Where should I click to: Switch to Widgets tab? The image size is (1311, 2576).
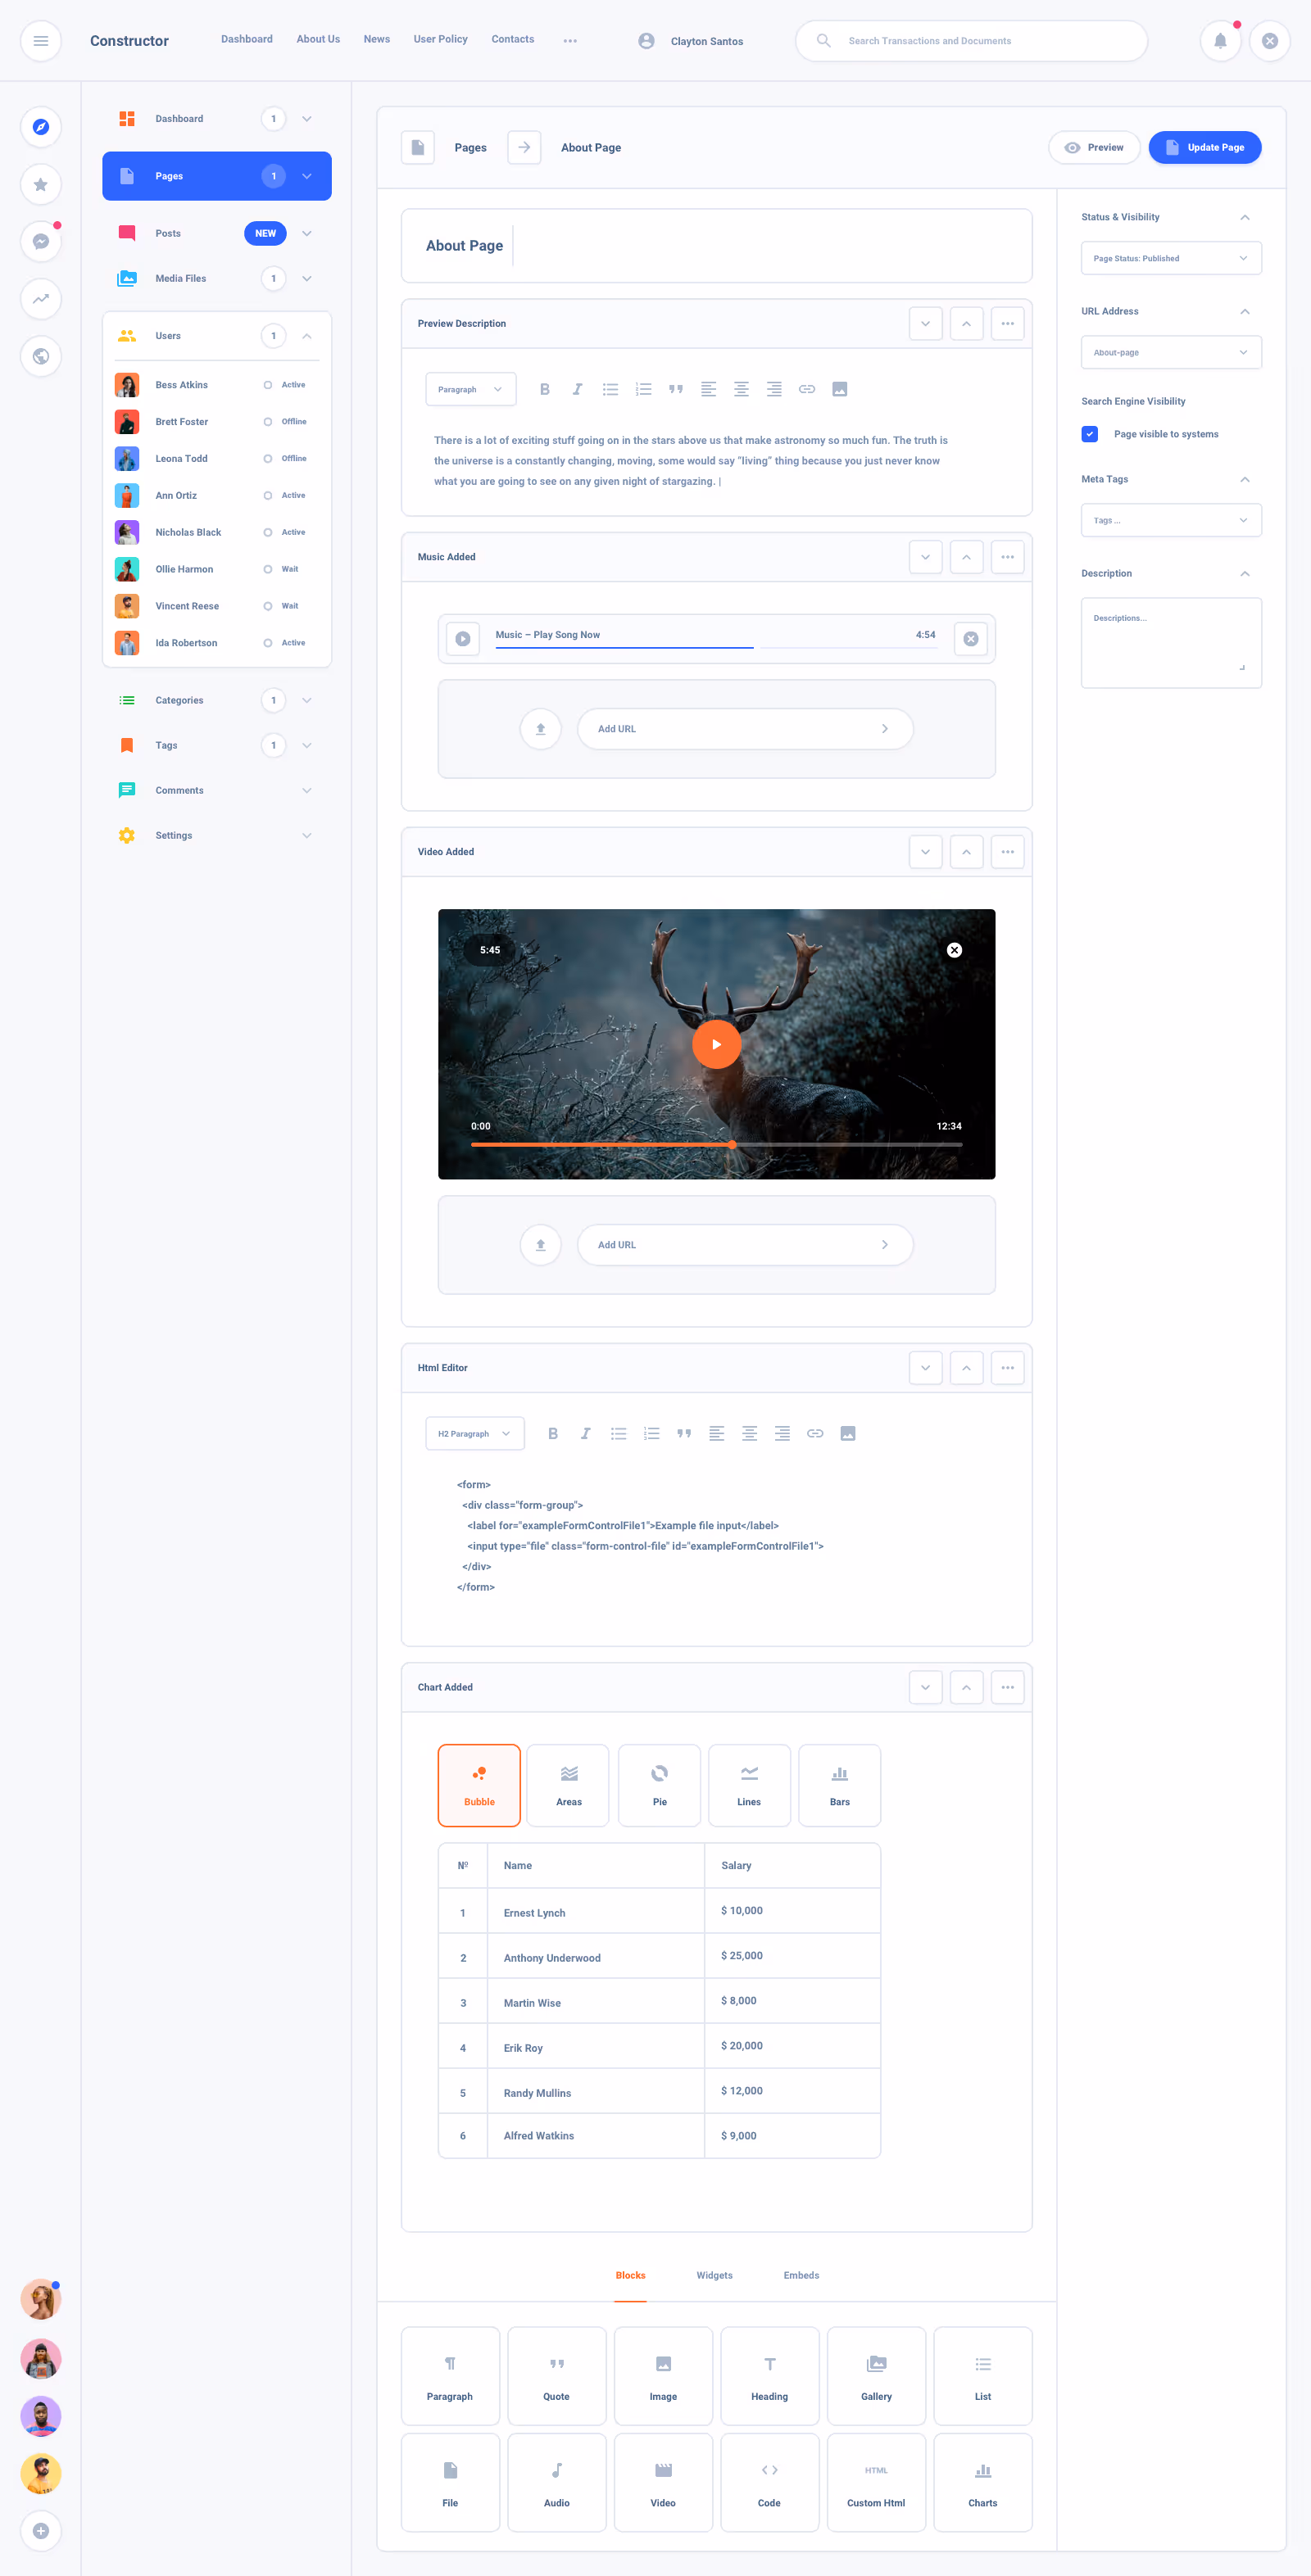pyautogui.click(x=714, y=2275)
